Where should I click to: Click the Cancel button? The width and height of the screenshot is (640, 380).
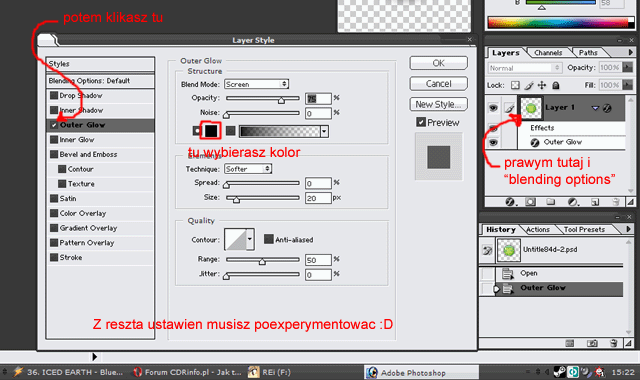[x=438, y=84]
